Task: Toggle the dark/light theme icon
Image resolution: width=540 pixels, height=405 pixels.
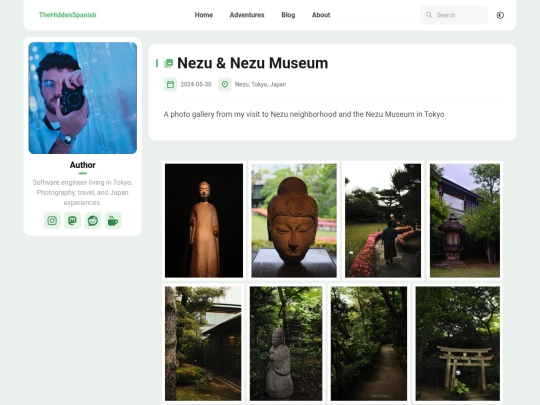Action: tap(500, 15)
